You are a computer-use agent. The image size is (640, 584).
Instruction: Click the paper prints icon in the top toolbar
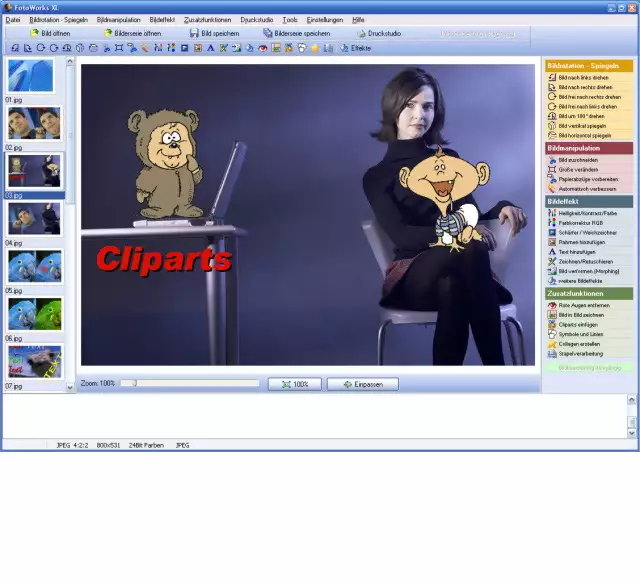(x=132, y=48)
